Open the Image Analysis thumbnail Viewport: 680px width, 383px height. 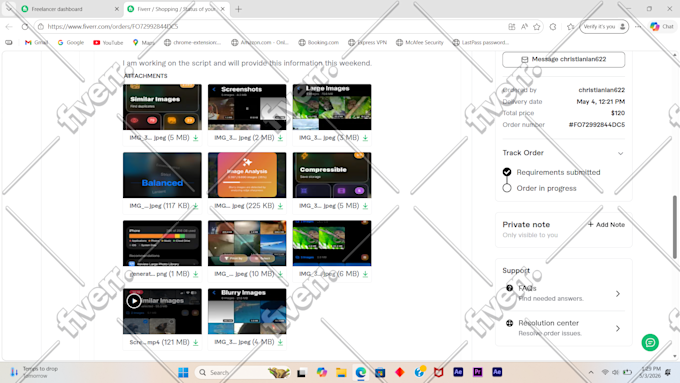(x=247, y=175)
